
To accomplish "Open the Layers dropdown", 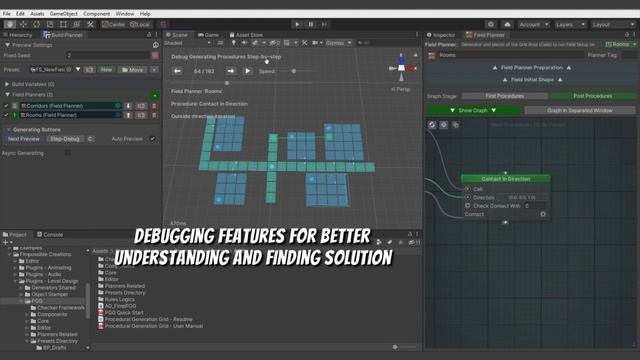I will [x=570, y=24].
